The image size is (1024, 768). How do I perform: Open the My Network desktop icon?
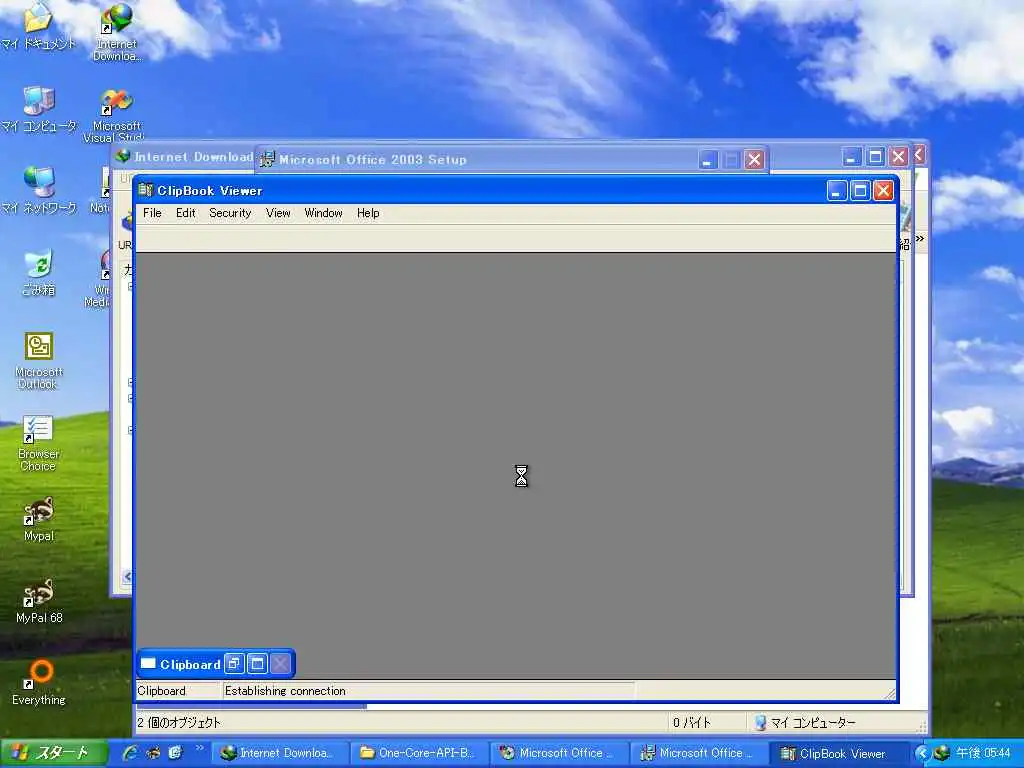tap(39, 189)
